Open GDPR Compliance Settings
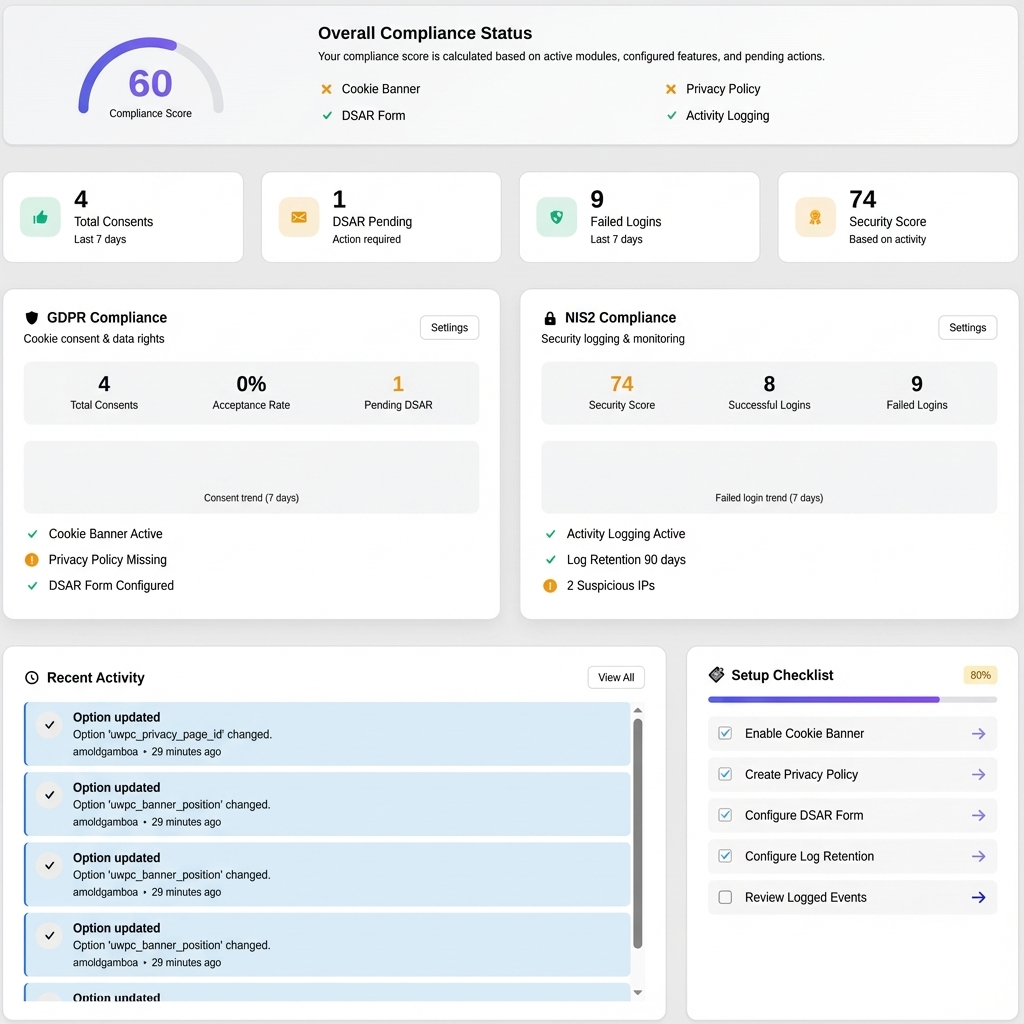The width and height of the screenshot is (1024, 1024). pos(449,327)
